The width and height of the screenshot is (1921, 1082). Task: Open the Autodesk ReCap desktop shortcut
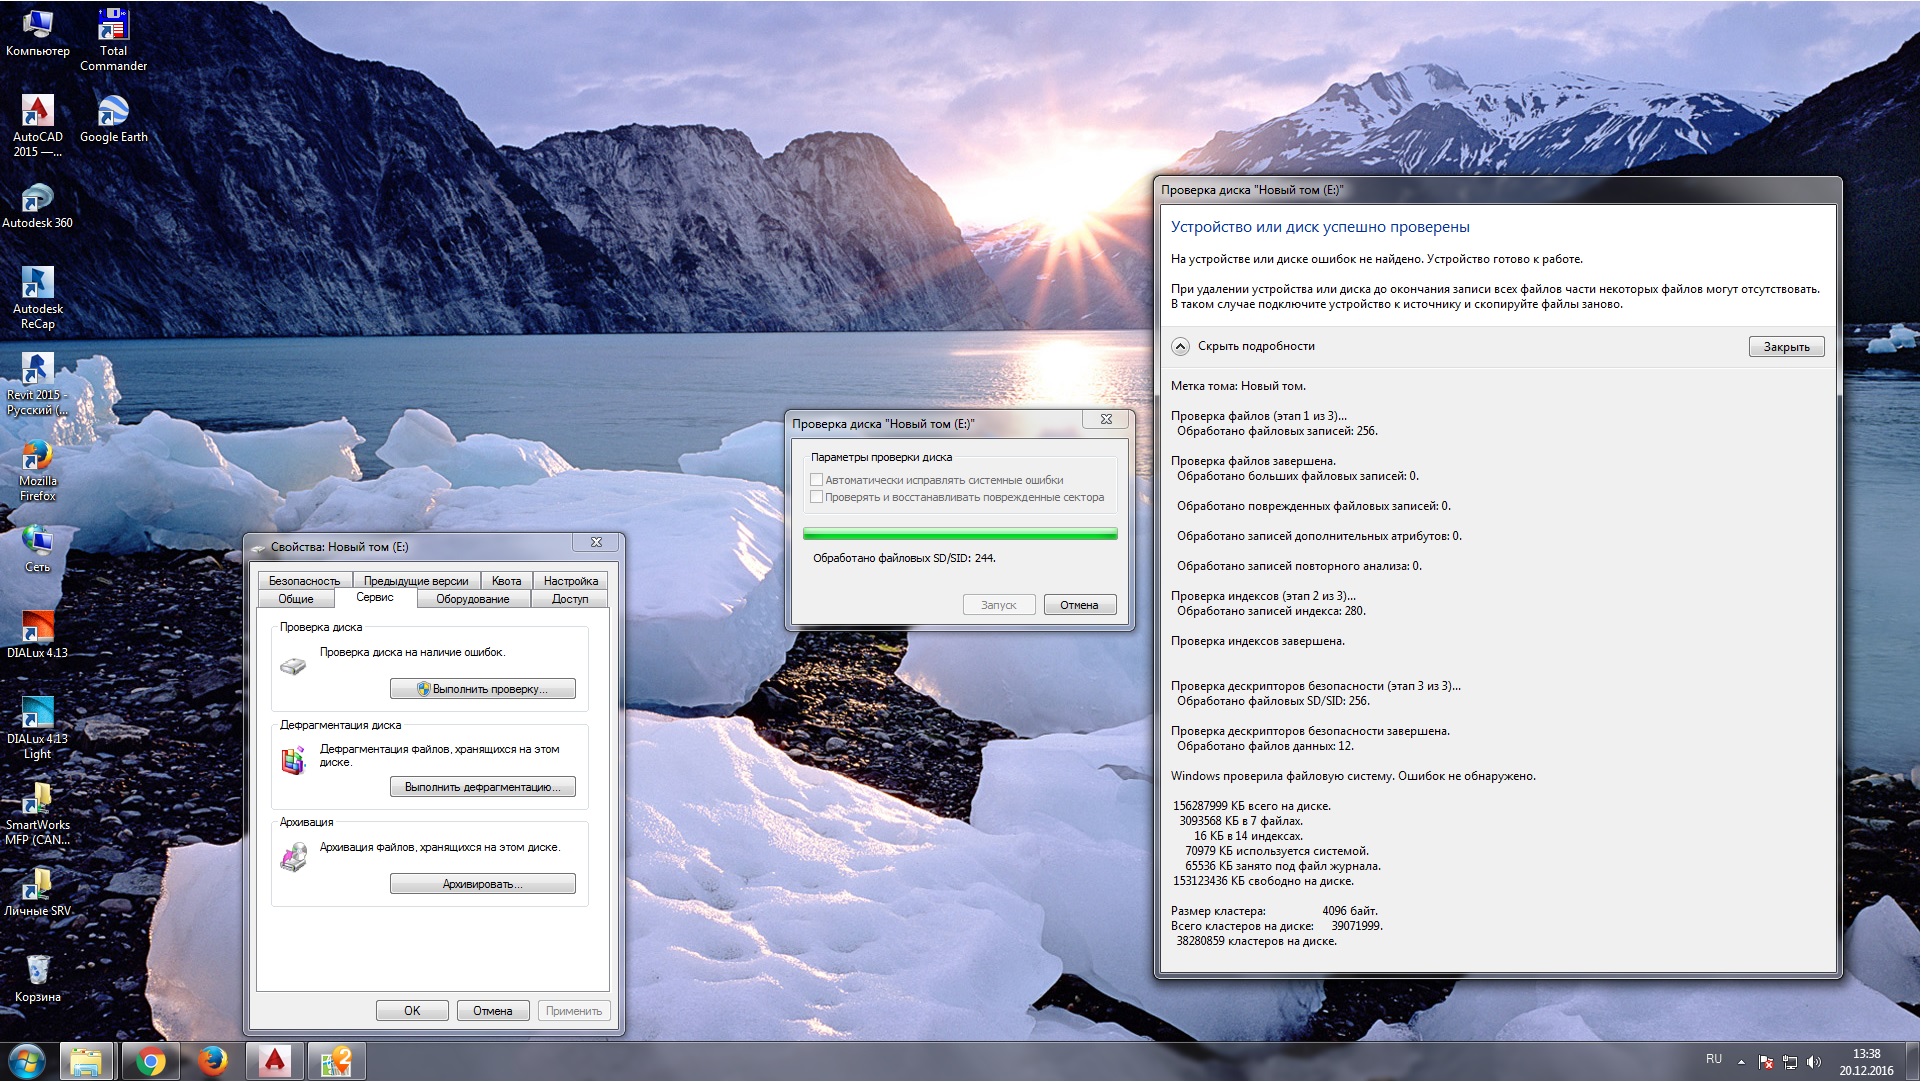37,284
